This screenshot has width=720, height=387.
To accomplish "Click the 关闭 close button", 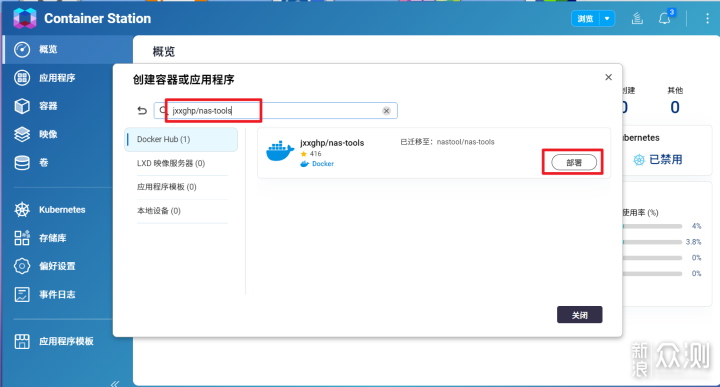I will (579, 315).
